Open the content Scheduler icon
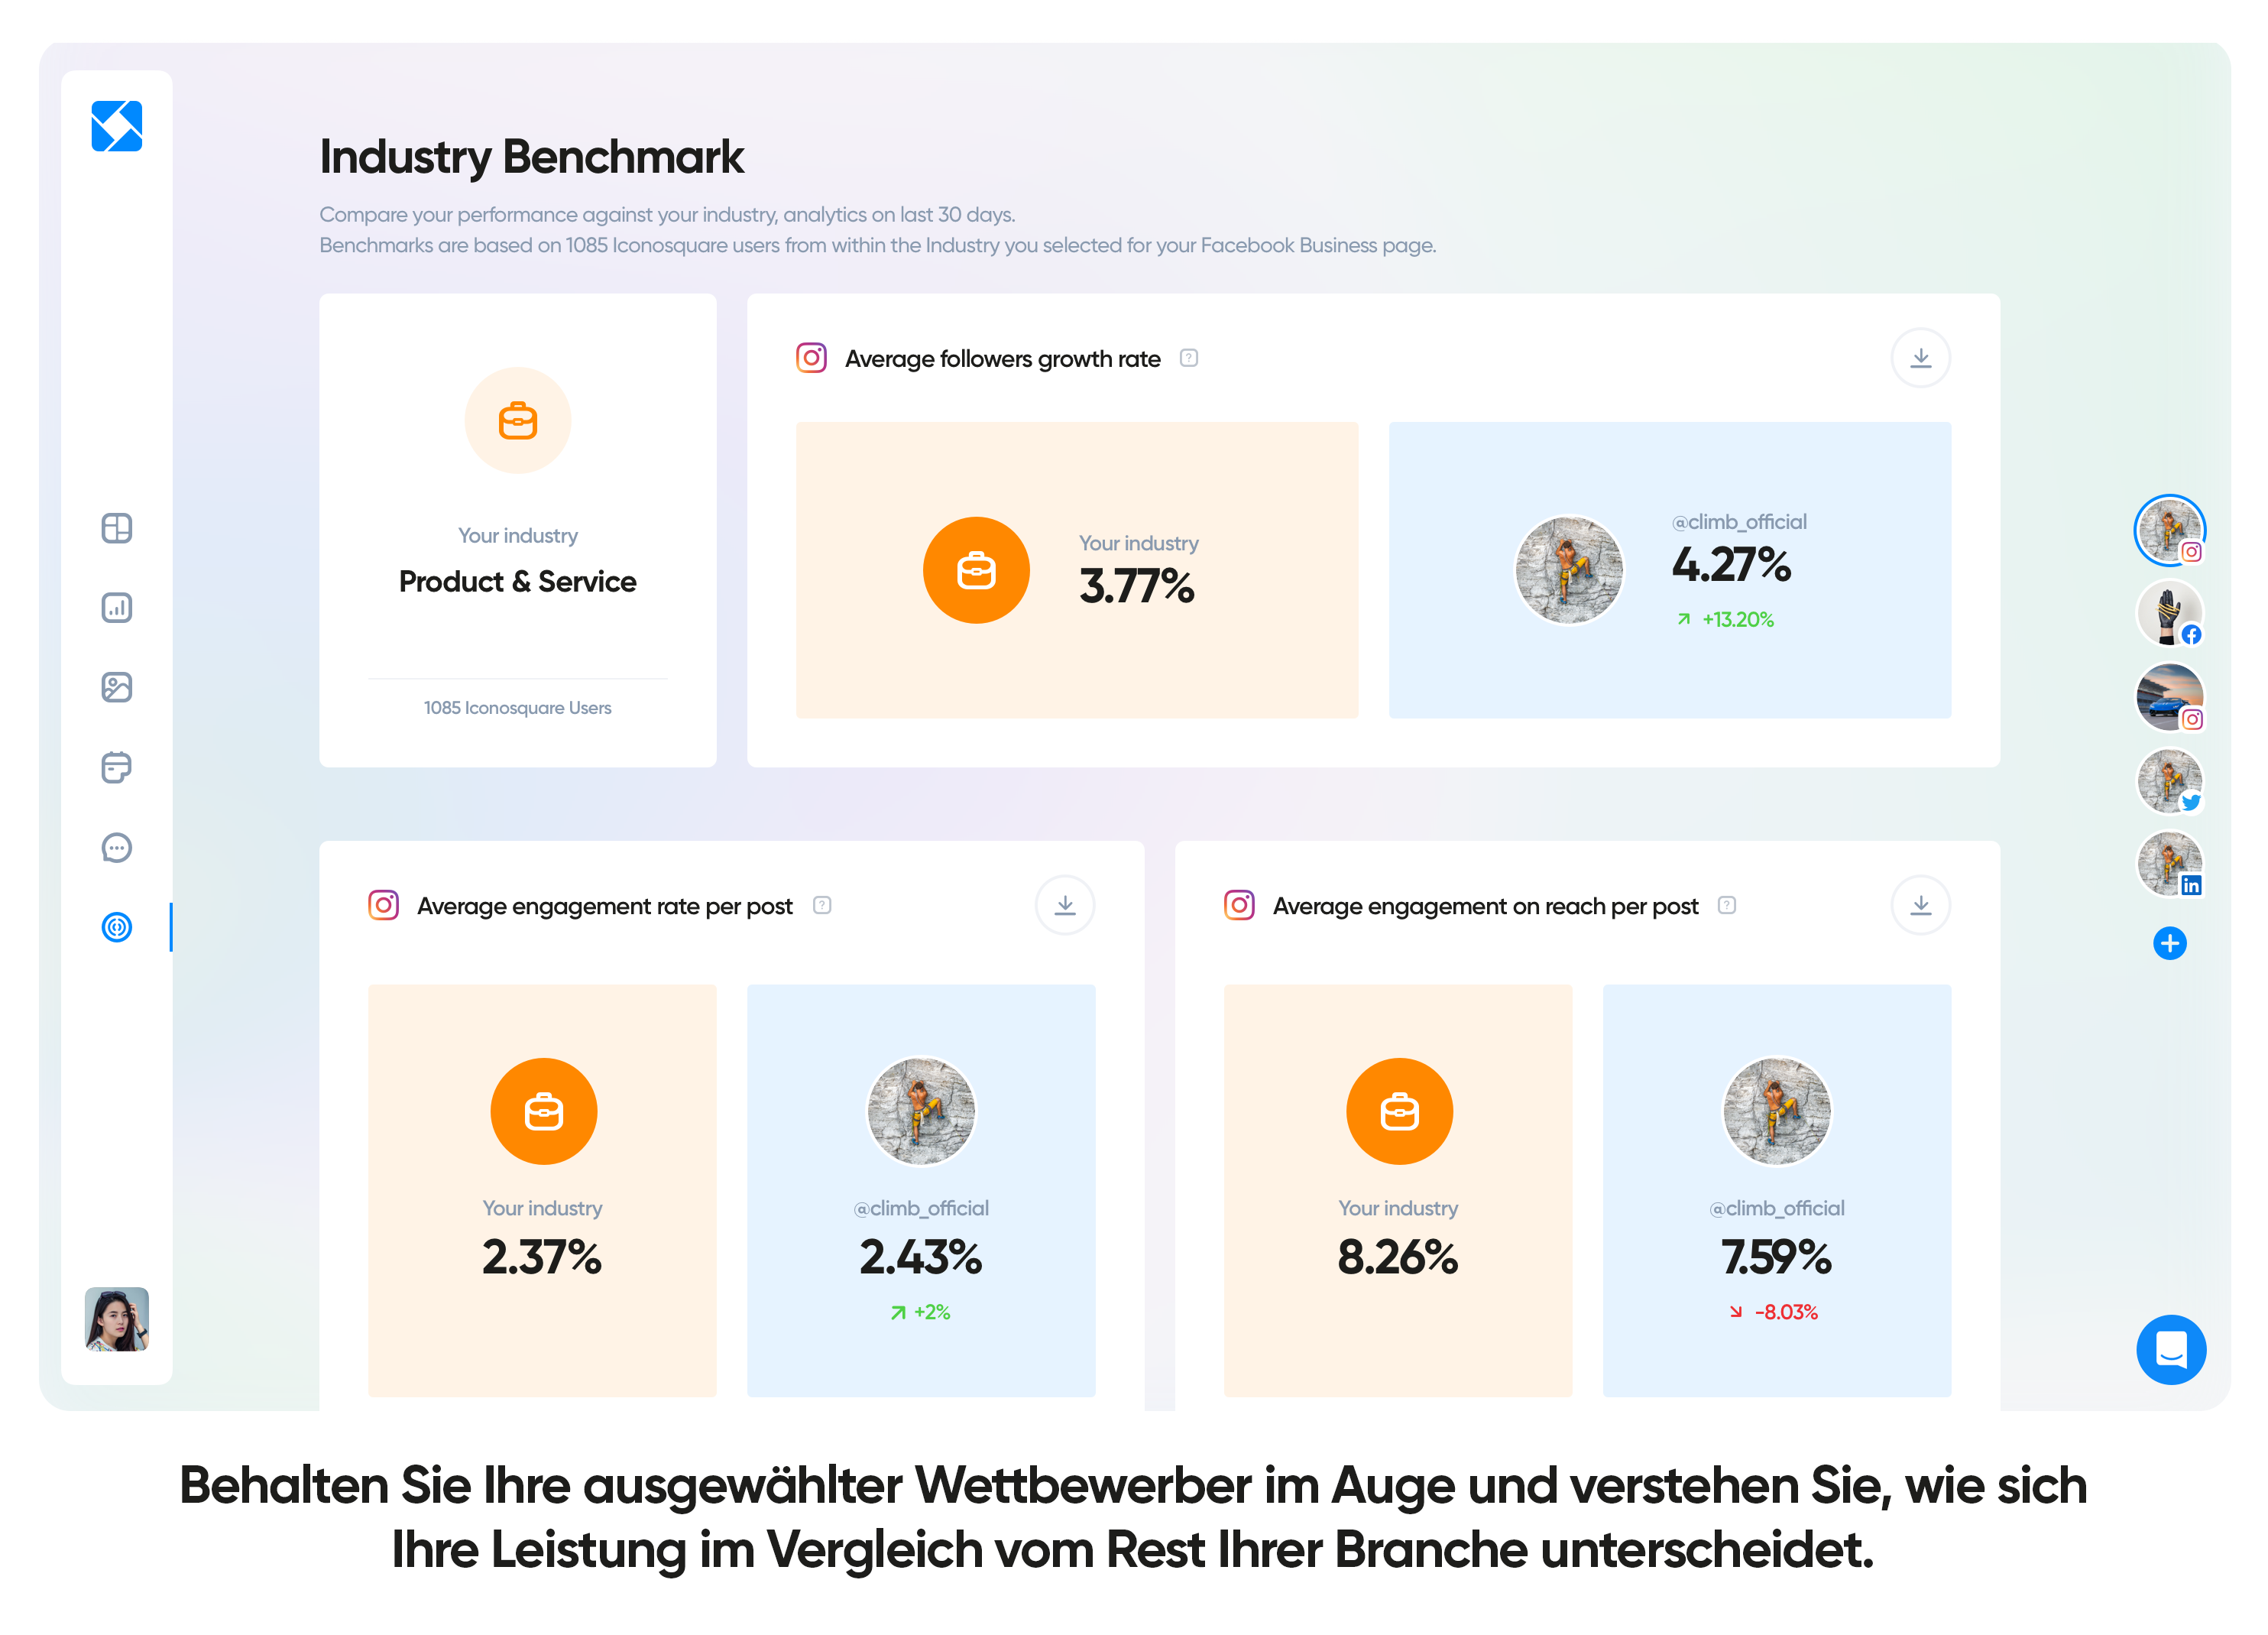 (117, 767)
